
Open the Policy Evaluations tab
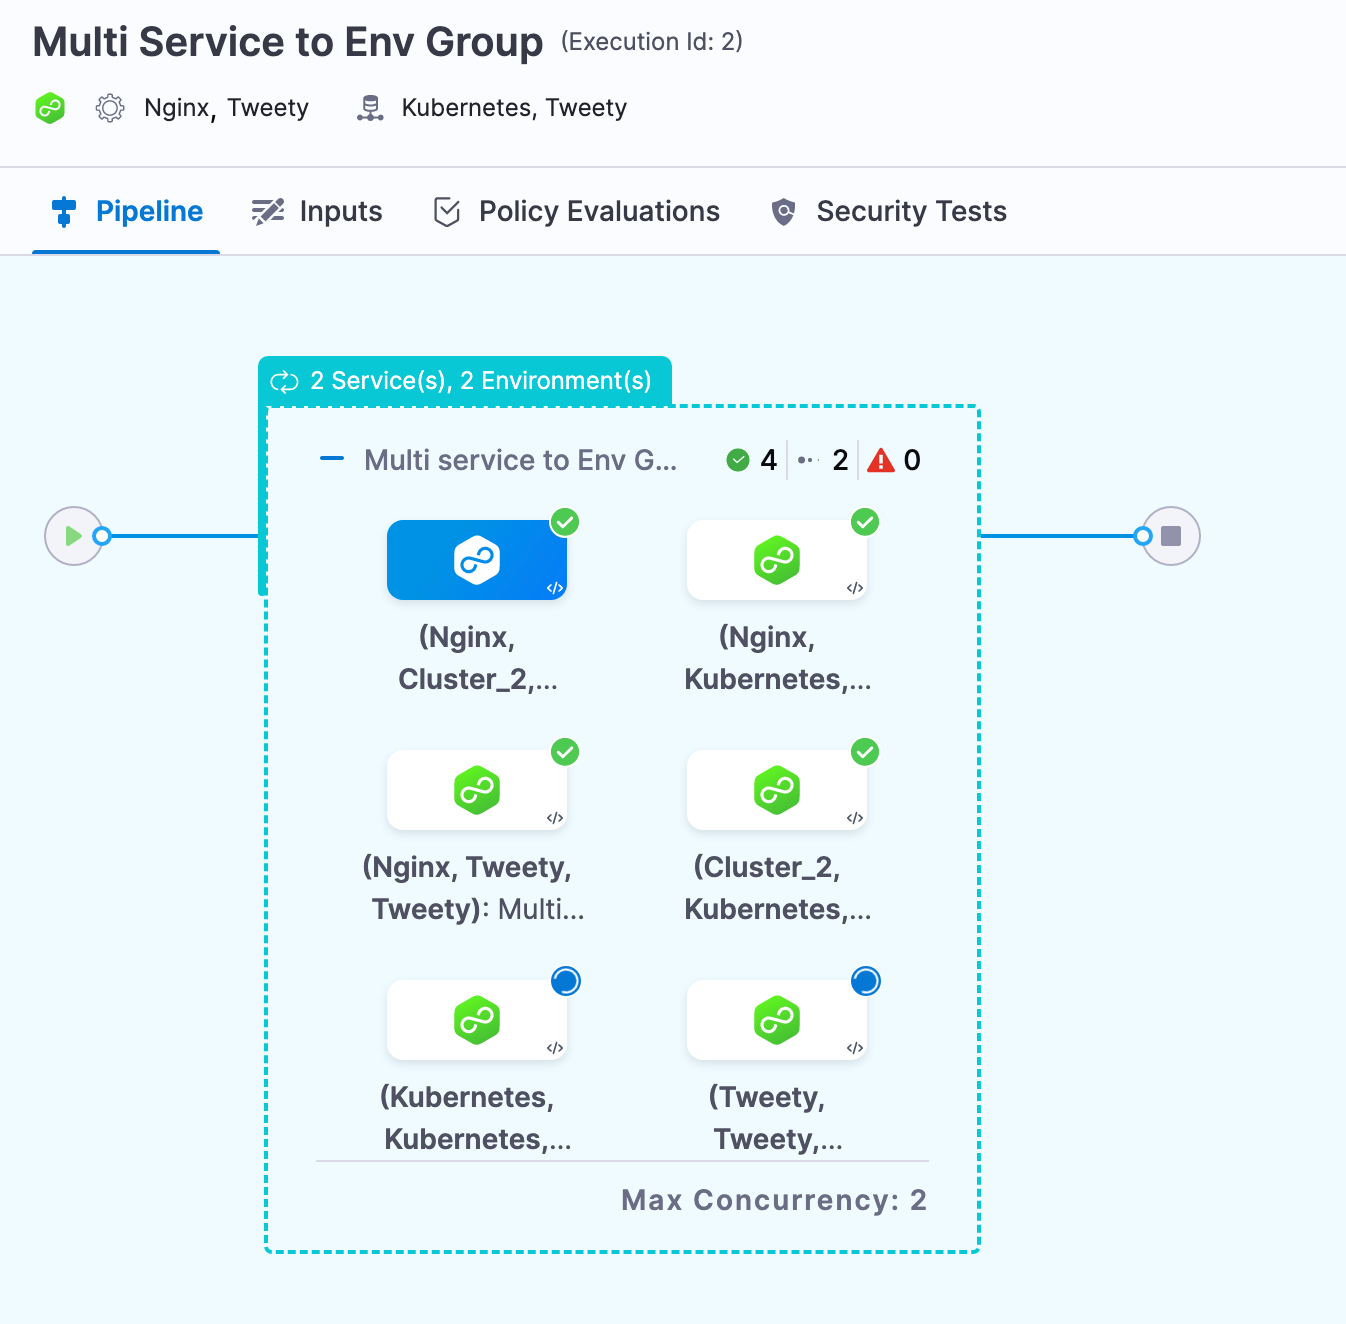coord(576,212)
